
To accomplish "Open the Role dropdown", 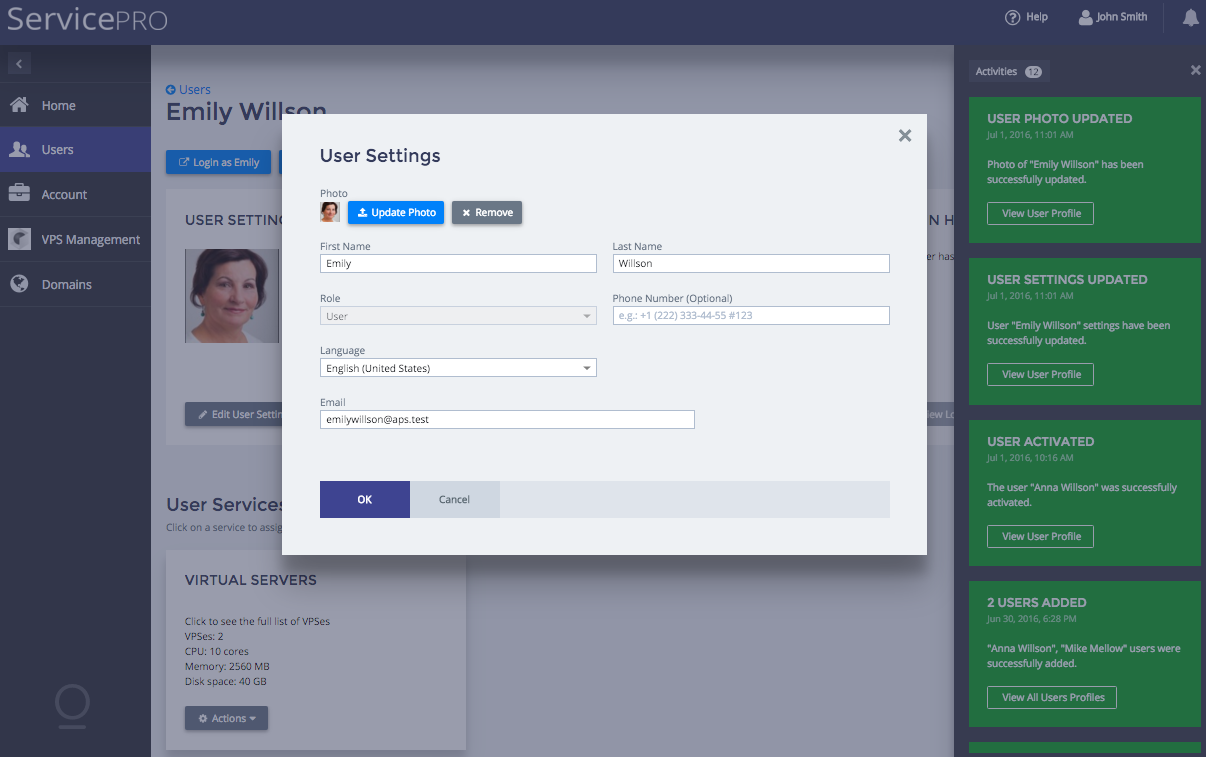I will click(x=458, y=316).
